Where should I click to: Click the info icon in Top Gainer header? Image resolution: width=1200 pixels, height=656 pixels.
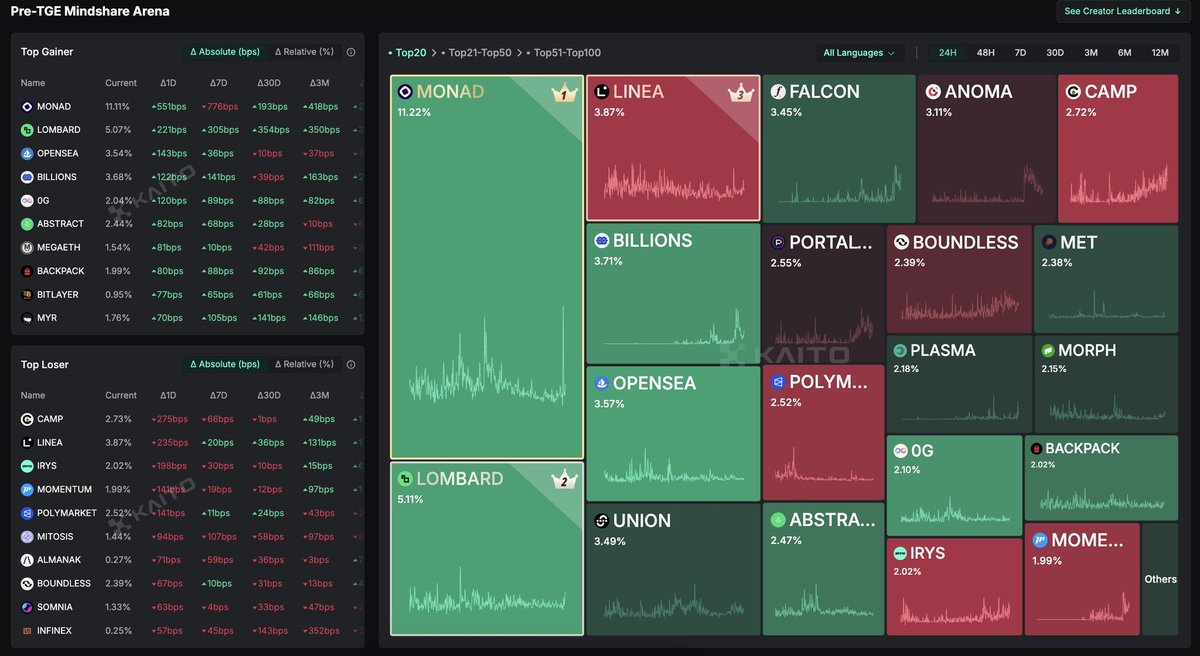351,53
